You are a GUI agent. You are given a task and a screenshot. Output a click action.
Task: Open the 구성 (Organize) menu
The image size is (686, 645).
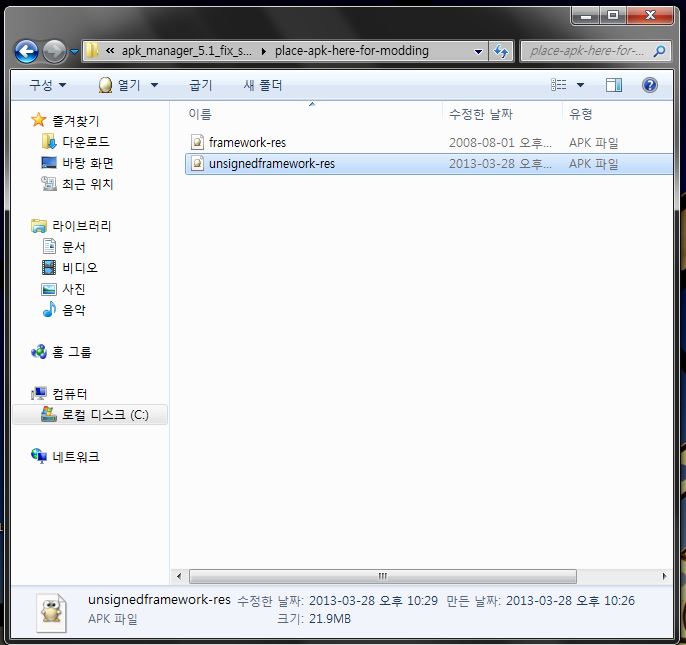(x=47, y=85)
